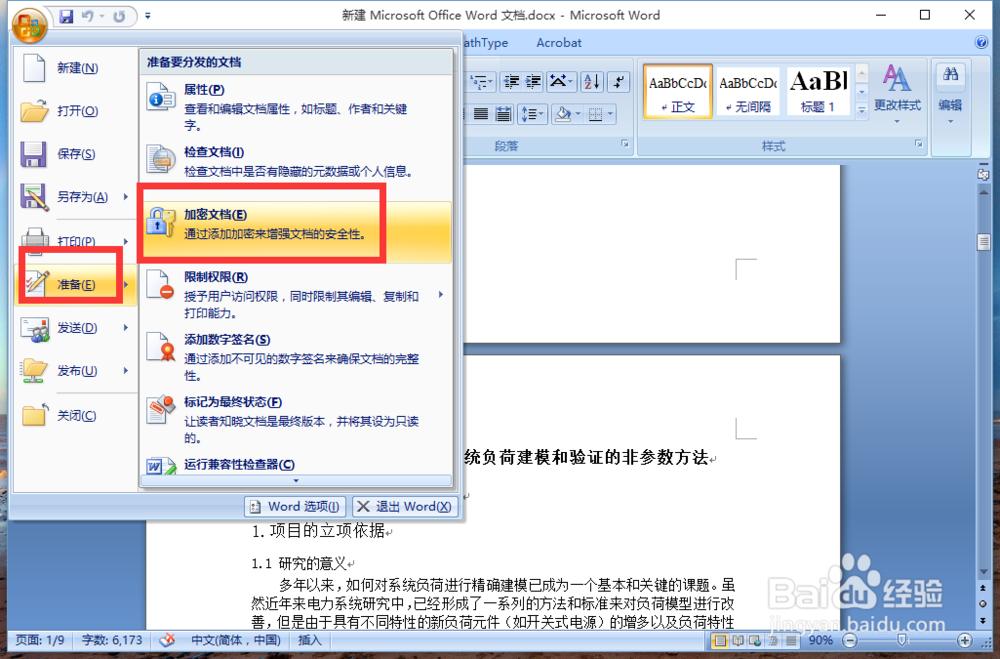Expand the 另存为 submenu arrow

(x=126, y=196)
